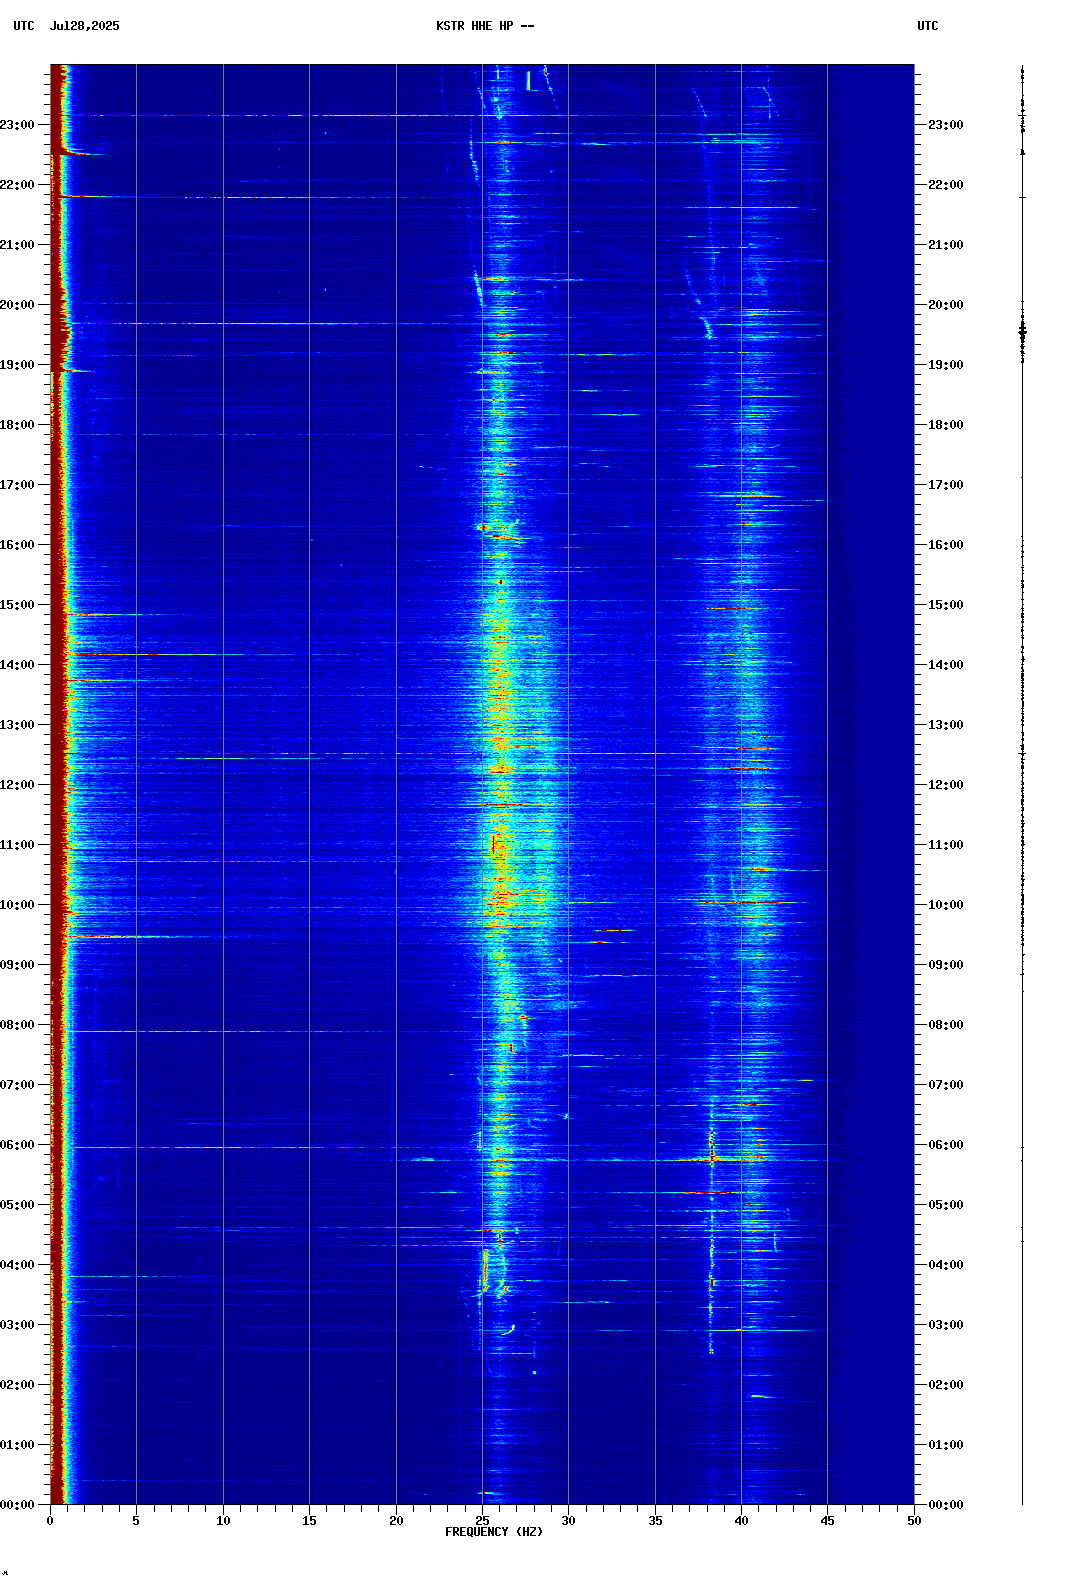Viewport: 1066px width, 1584px height.
Task: Select the 50 Hz tick label on the frequency axis
Action: point(914,1521)
